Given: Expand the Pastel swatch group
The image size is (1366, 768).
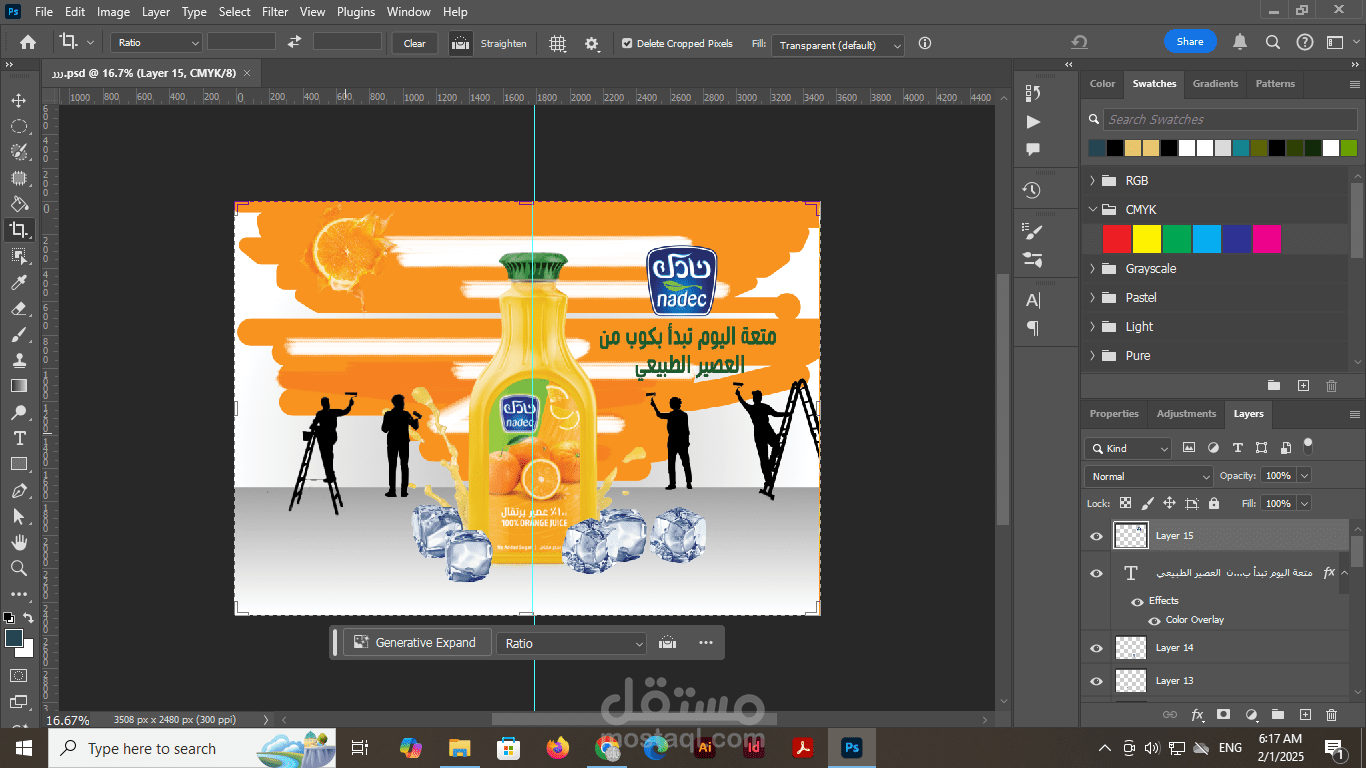Looking at the screenshot, I should coord(1092,298).
